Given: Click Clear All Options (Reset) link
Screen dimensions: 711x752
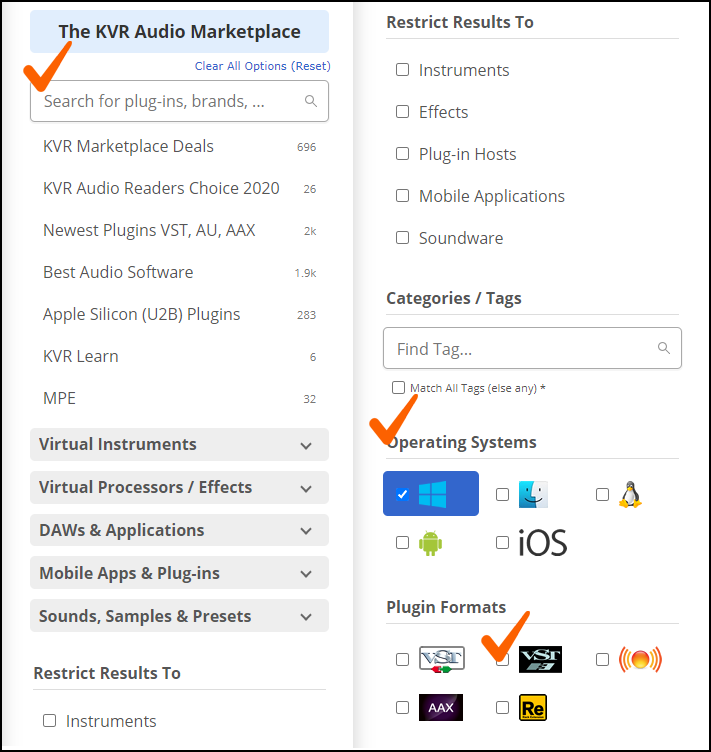Looking at the screenshot, I should click(x=262, y=66).
